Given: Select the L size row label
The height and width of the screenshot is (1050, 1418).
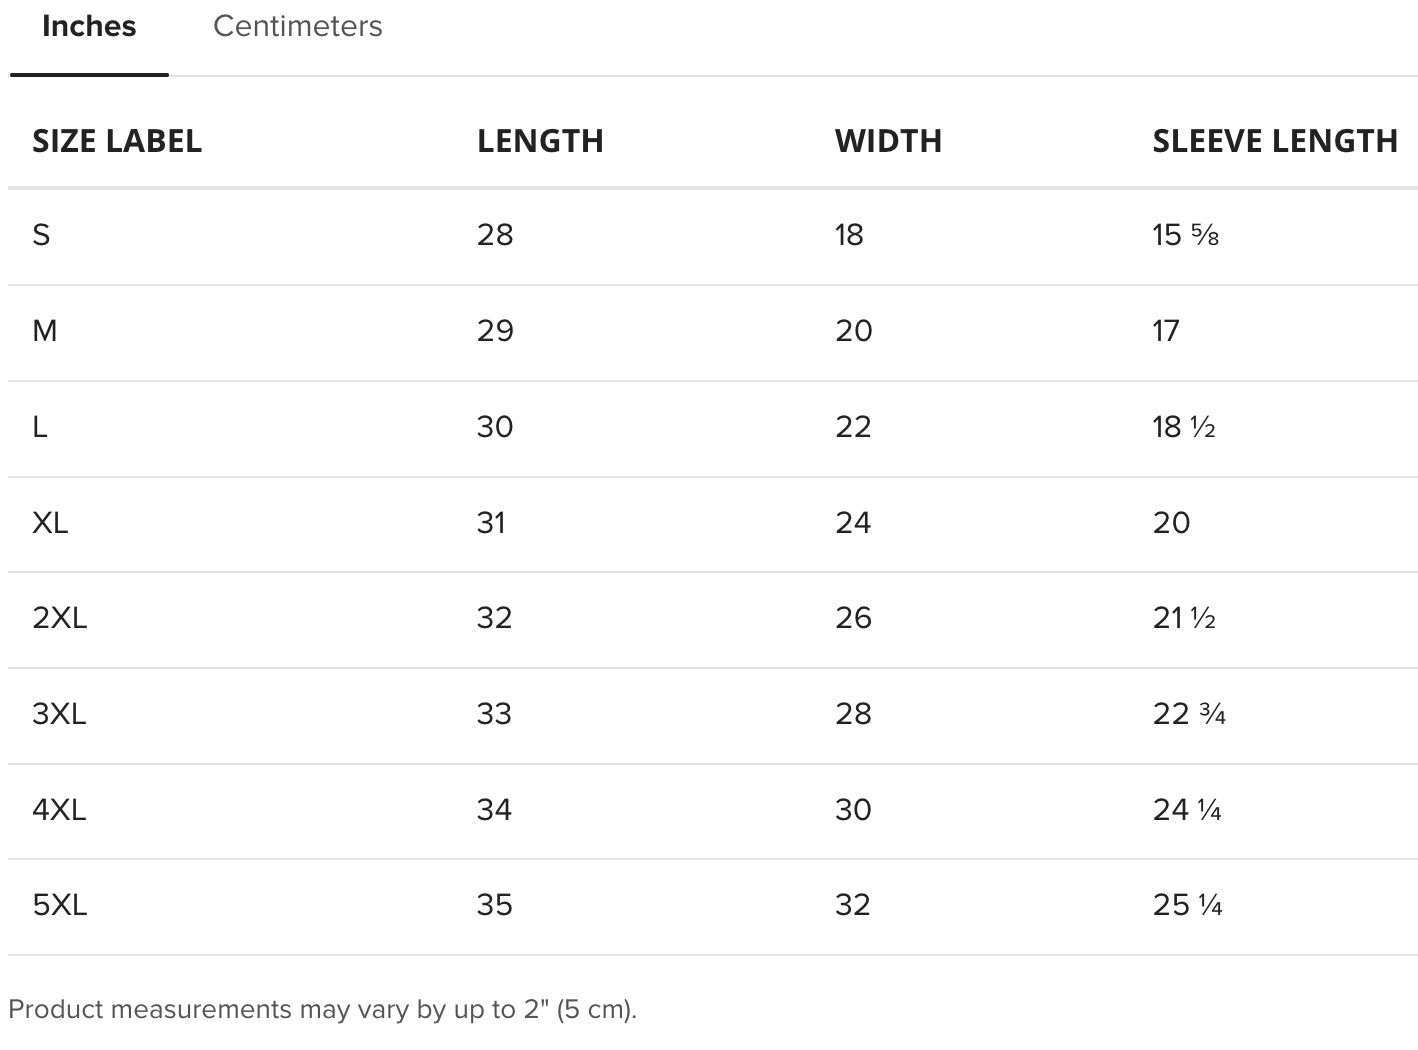Looking at the screenshot, I should 40,427.
